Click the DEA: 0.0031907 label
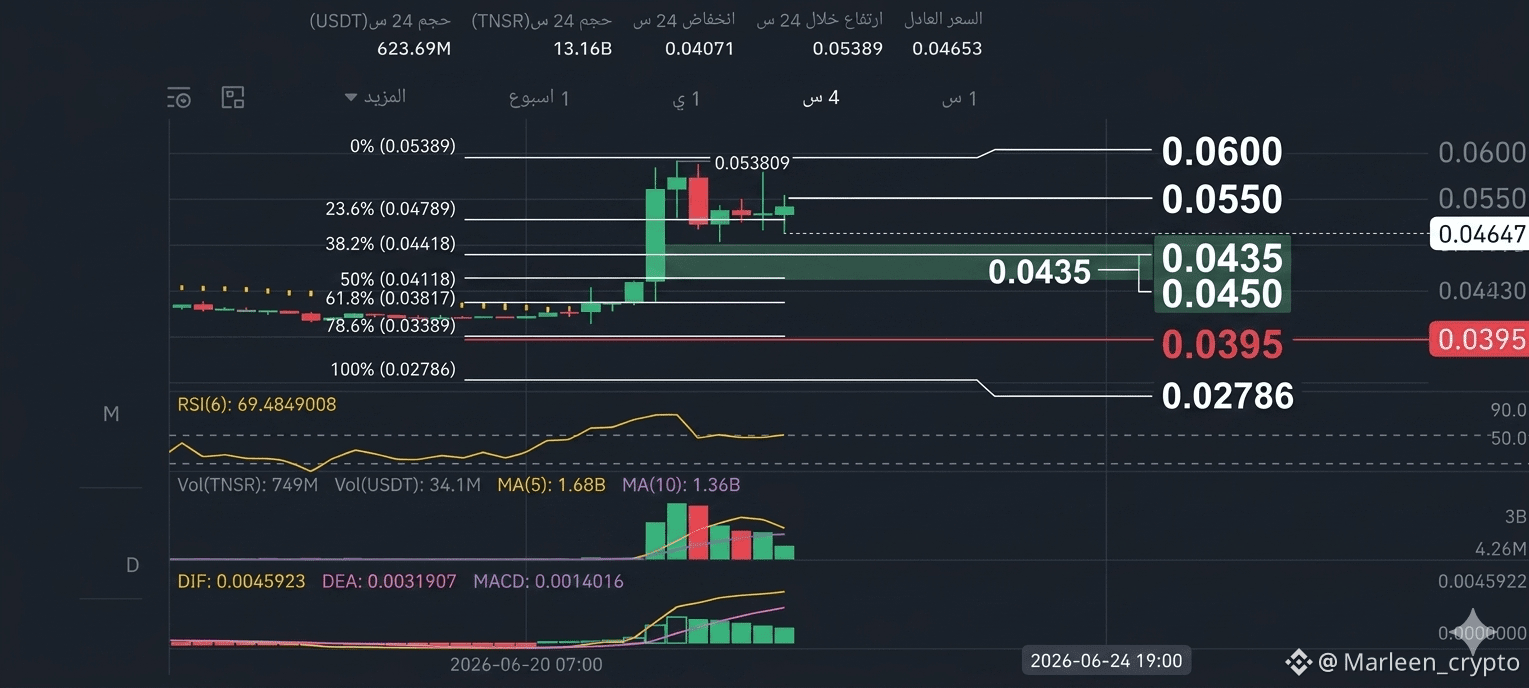 (389, 581)
